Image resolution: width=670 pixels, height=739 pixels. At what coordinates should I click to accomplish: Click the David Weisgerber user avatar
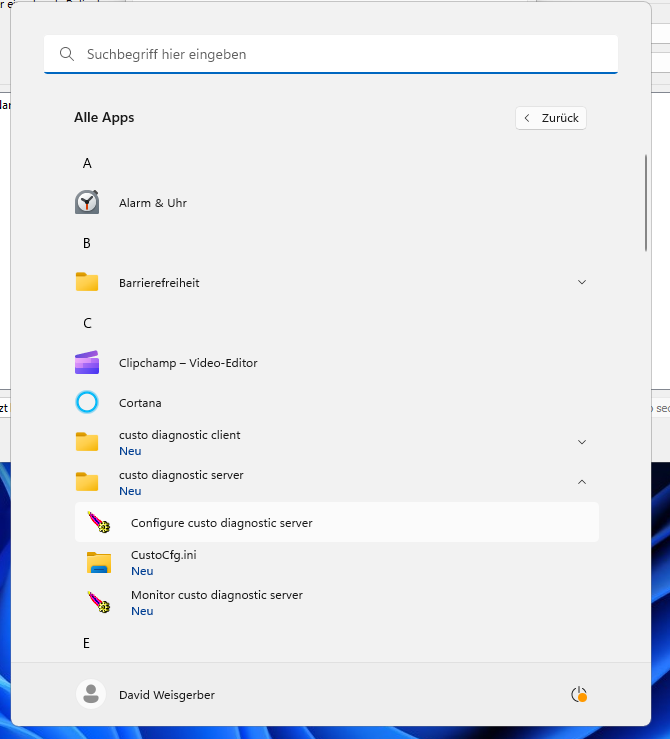coord(91,694)
